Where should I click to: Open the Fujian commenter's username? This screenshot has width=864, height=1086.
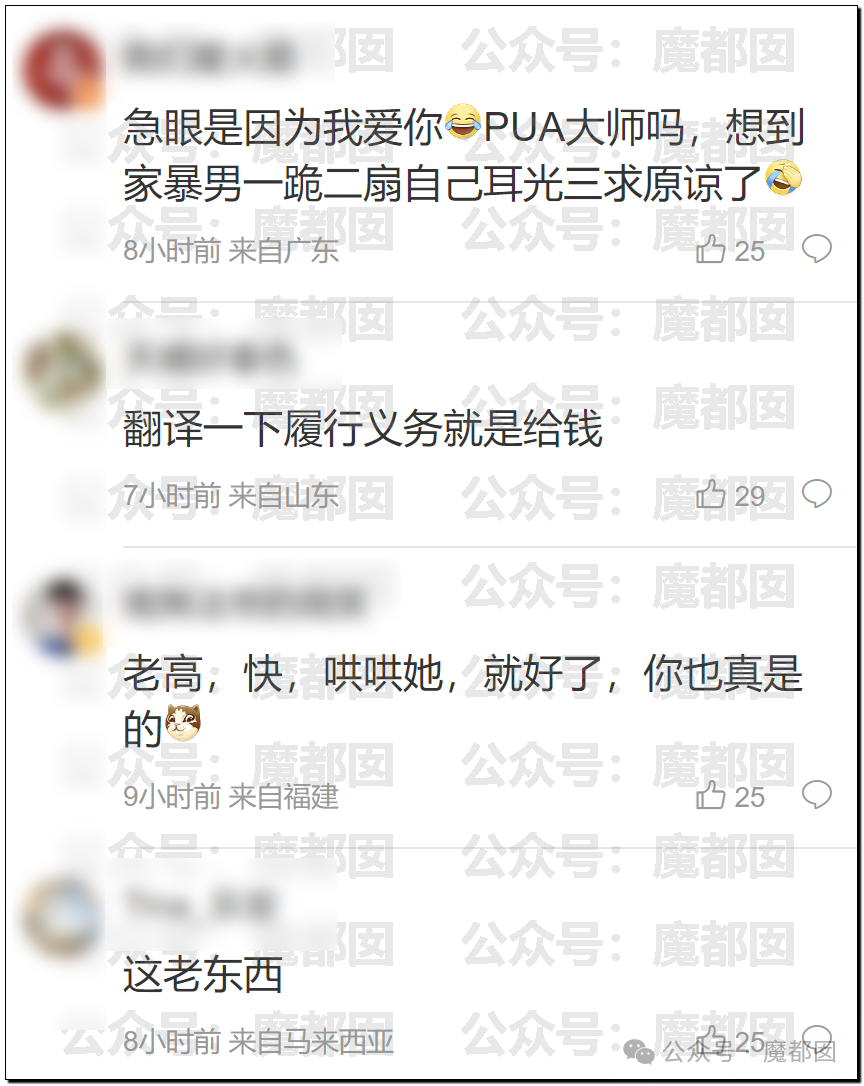[245, 603]
